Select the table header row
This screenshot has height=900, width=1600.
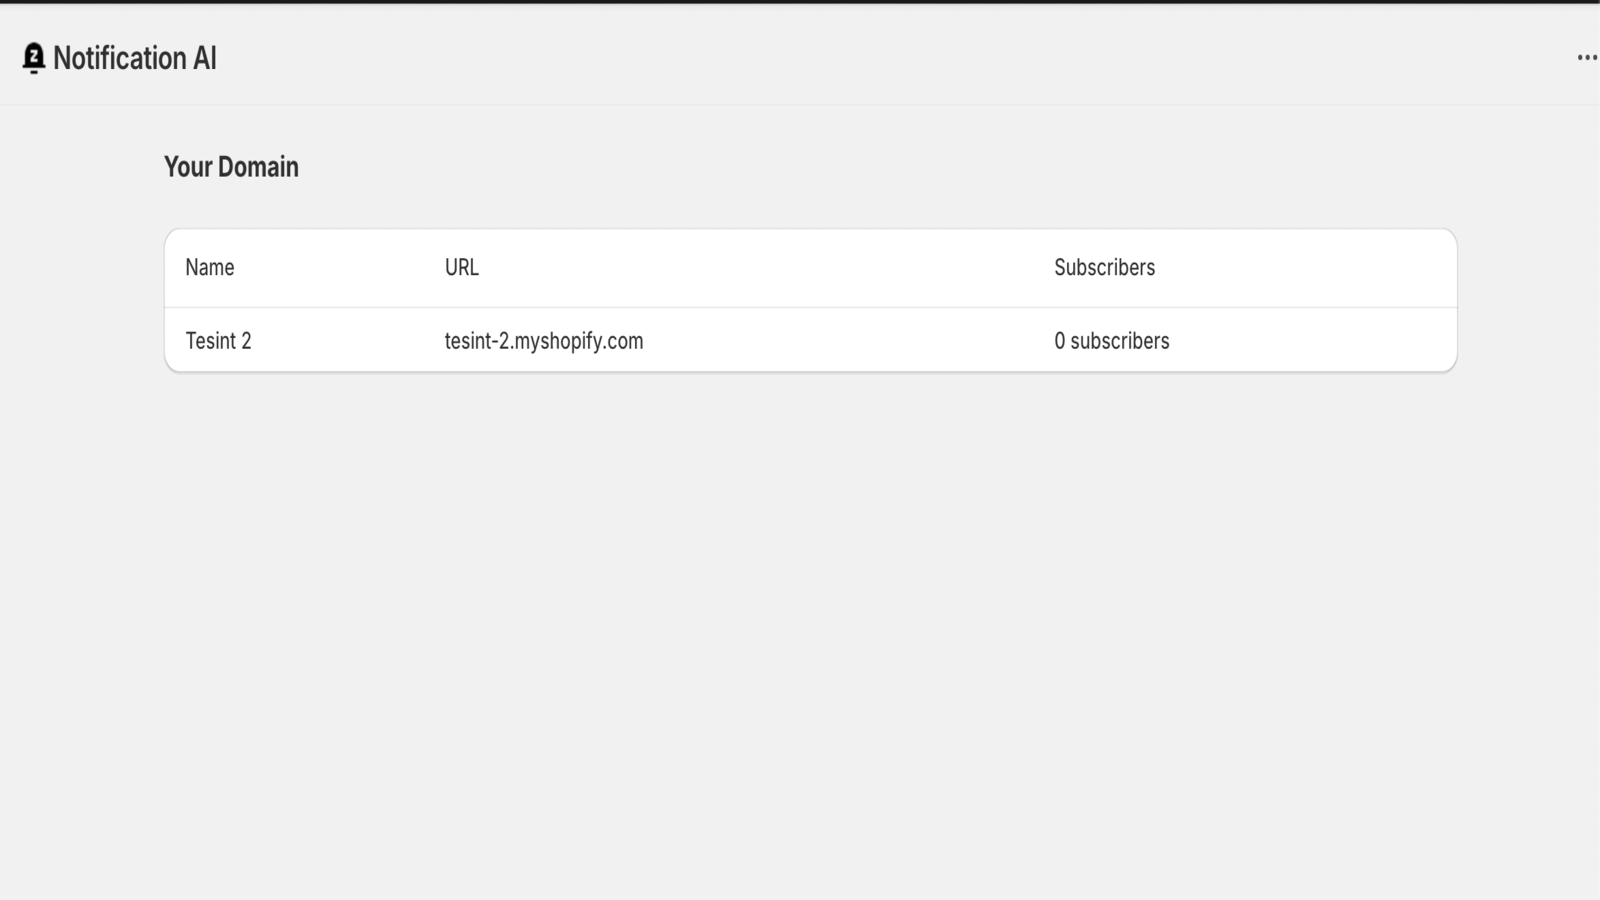(810, 267)
